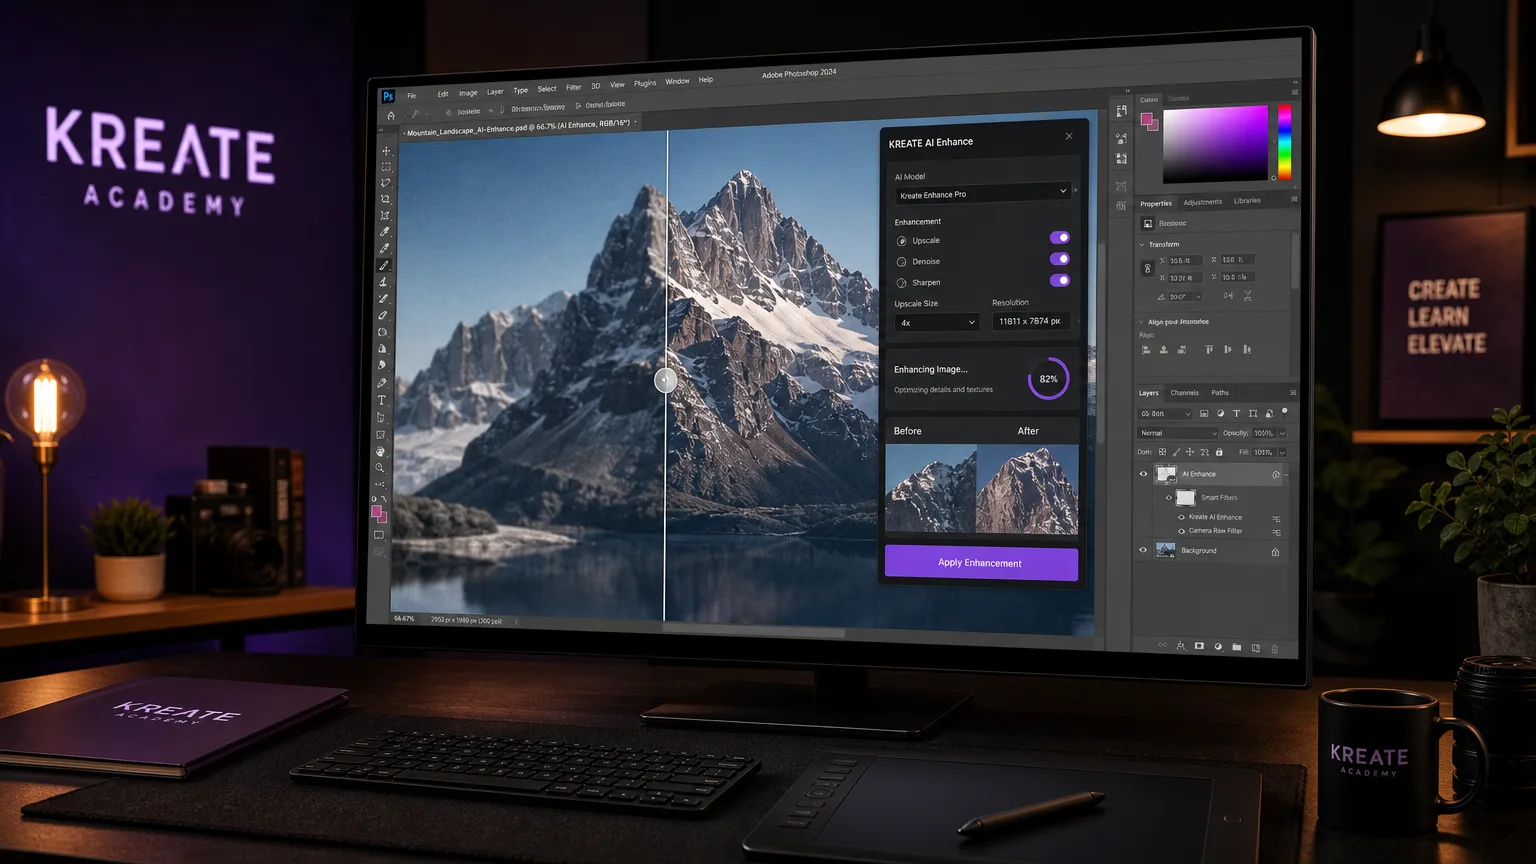This screenshot has width=1536, height=864.
Task: Open the Plugins menu
Action: click(645, 84)
